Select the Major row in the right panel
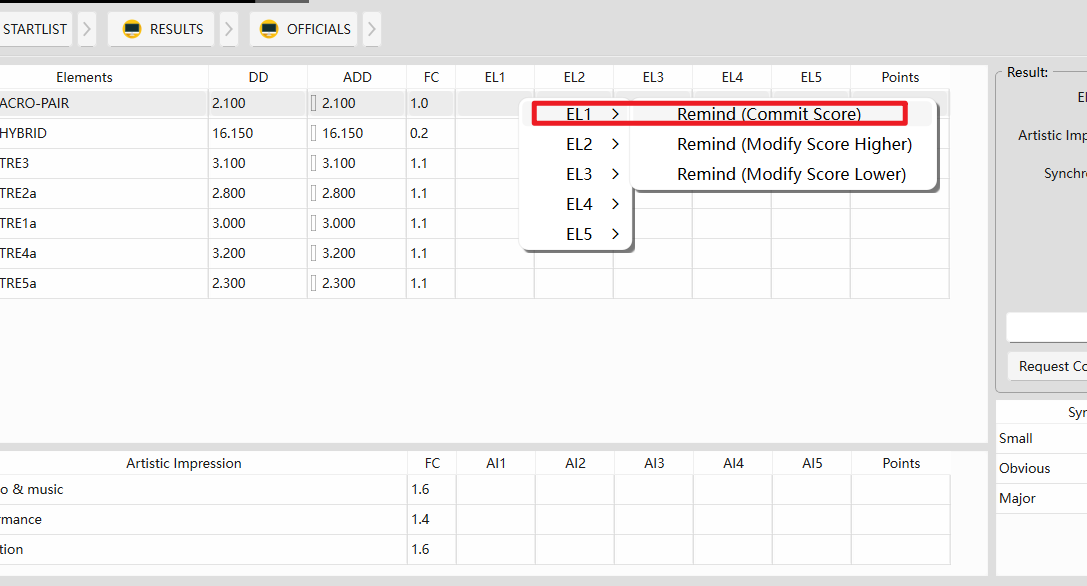Image resolution: width=1087 pixels, height=586 pixels. tap(1041, 498)
